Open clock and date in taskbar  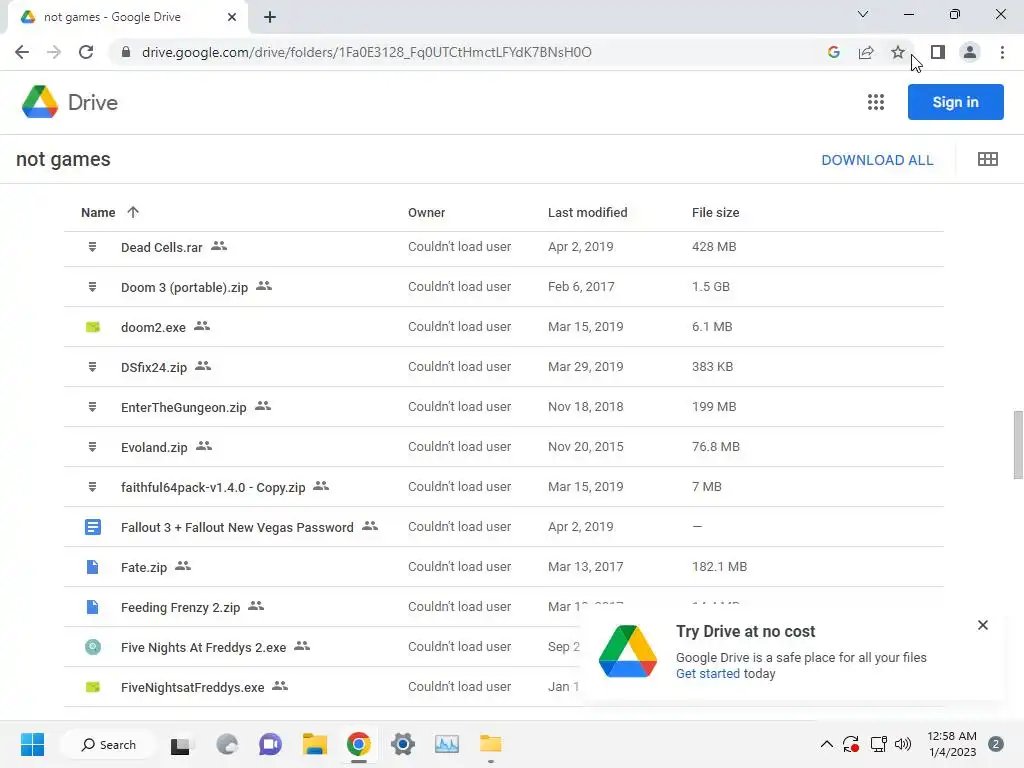(x=952, y=744)
